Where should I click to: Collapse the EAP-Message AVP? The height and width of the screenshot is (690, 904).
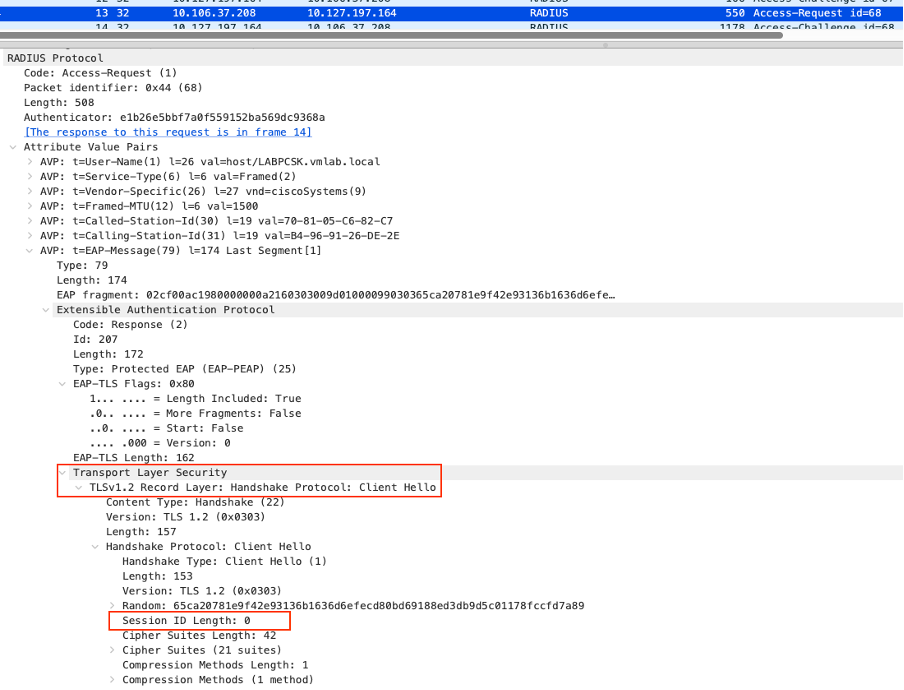point(29,251)
